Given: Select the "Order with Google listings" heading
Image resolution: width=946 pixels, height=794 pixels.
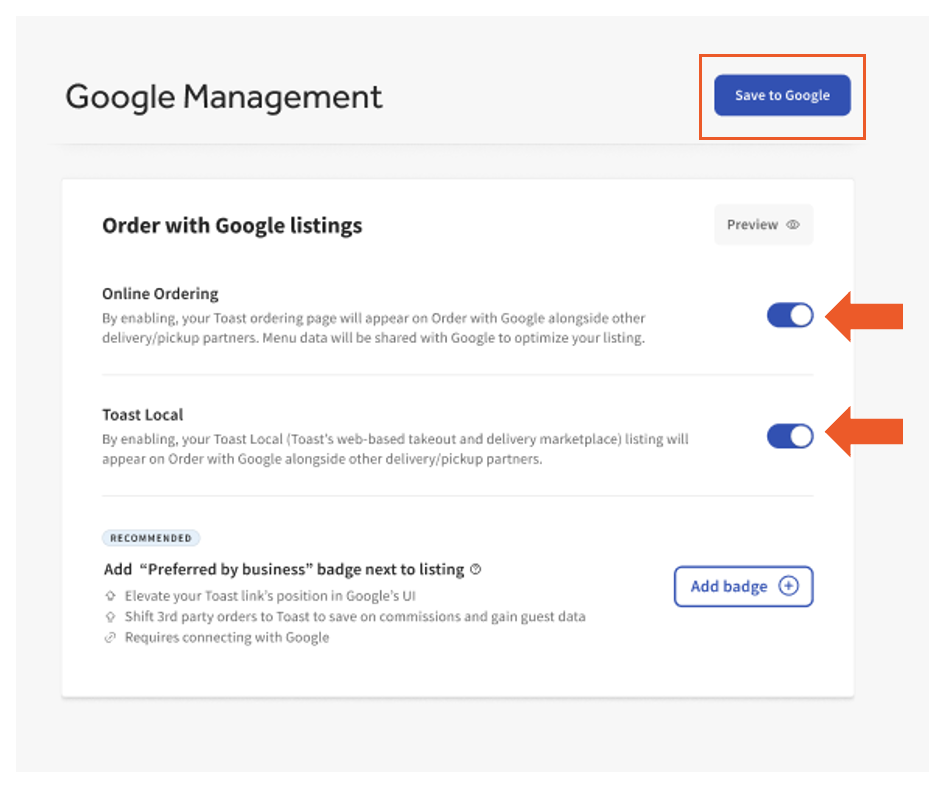Looking at the screenshot, I should coord(232,226).
